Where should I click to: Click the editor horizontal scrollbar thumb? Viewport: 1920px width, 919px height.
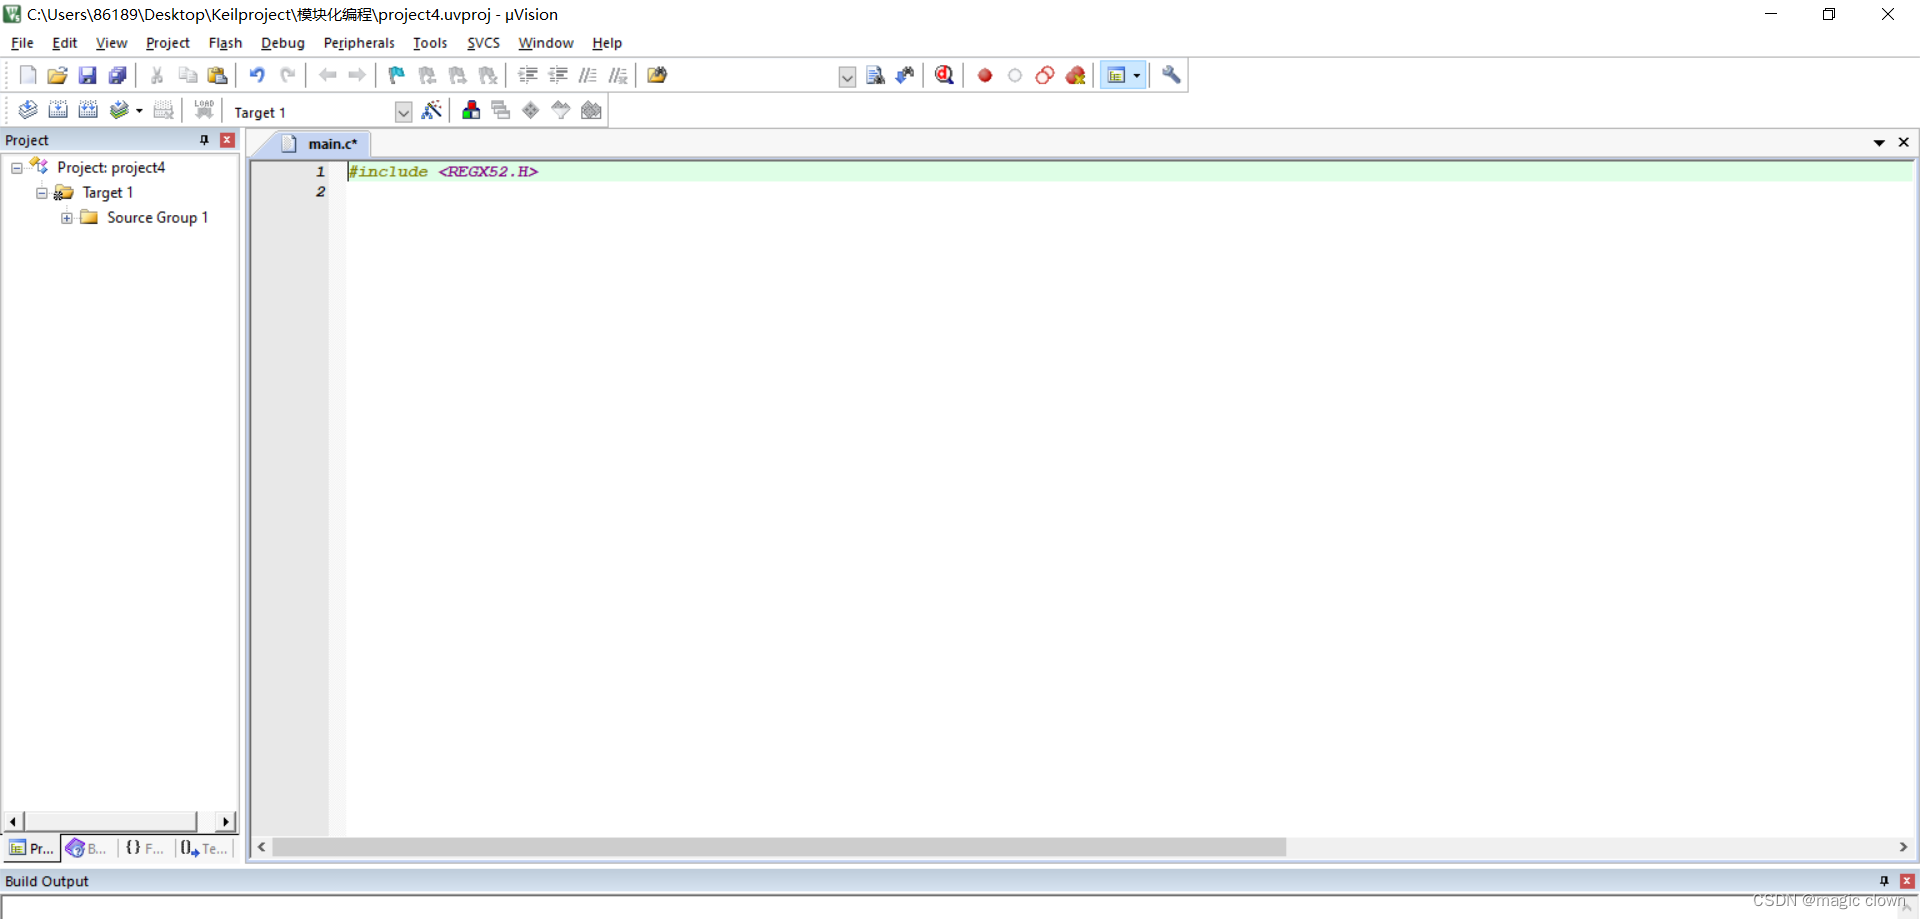click(779, 847)
